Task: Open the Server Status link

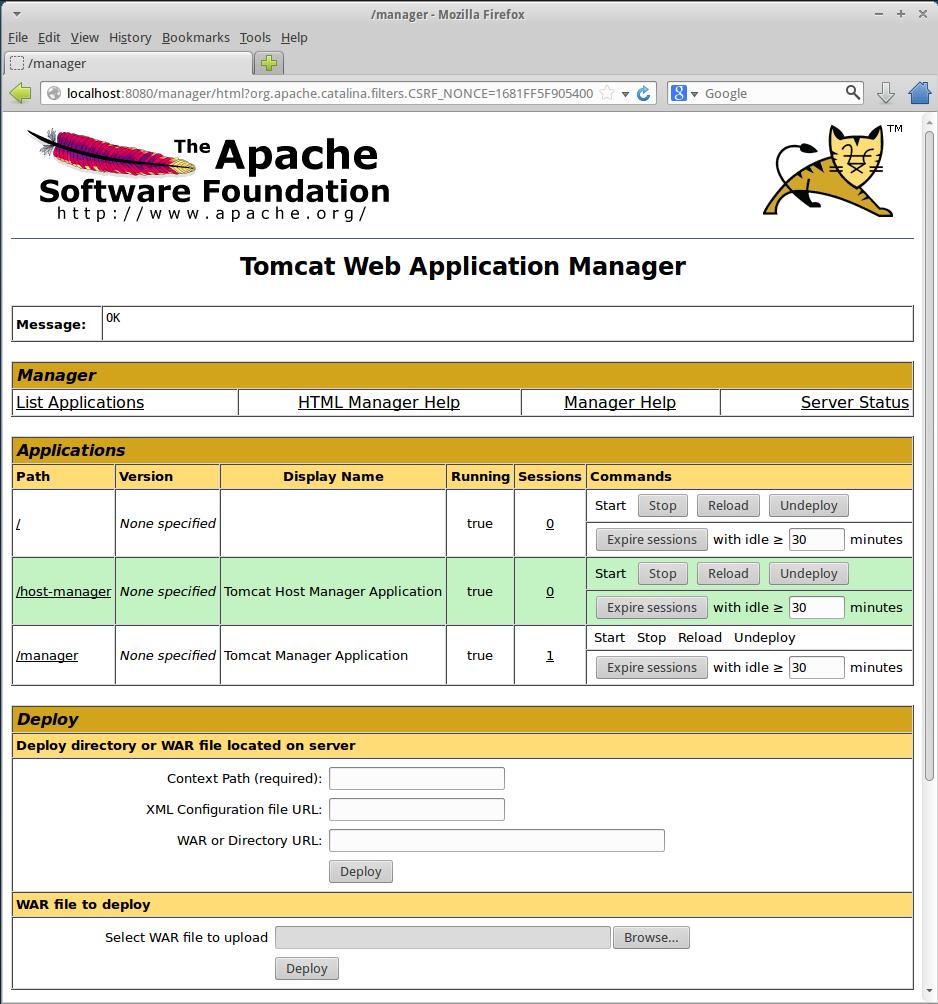Action: click(854, 402)
